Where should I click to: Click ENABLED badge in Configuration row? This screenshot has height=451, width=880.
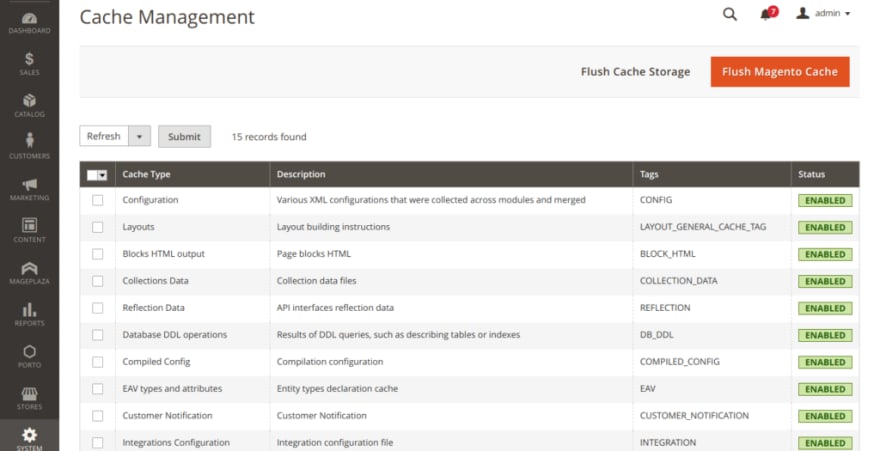[825, 200]
